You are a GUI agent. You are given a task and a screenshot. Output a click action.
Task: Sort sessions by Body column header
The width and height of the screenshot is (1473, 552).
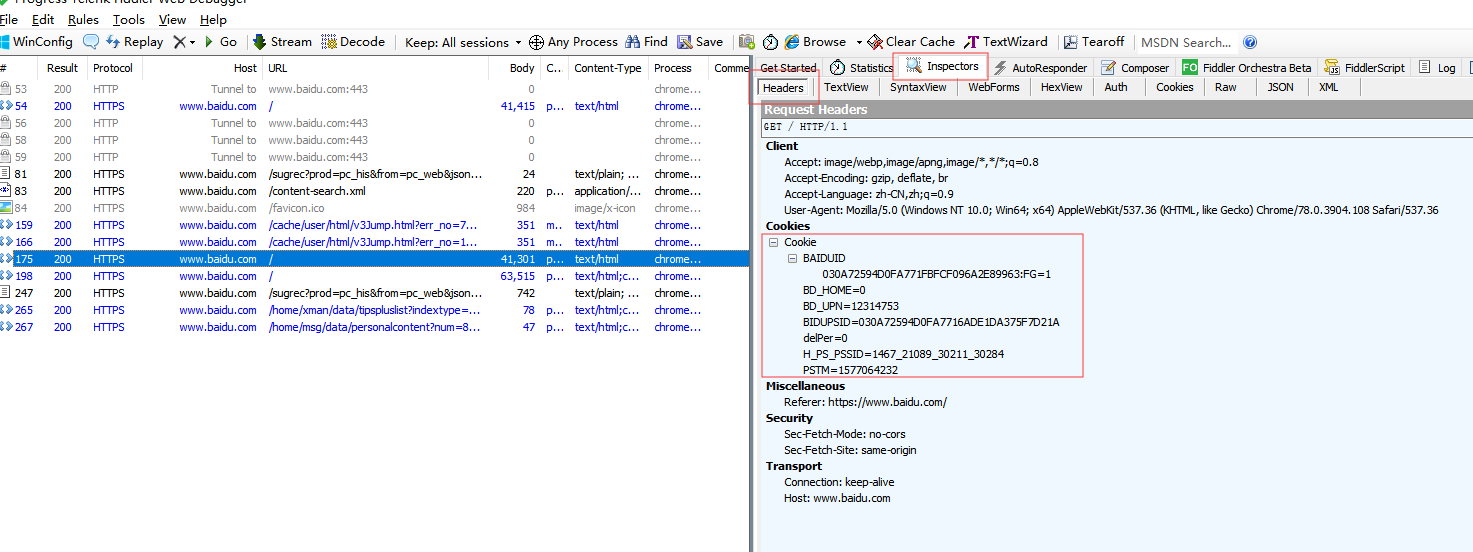coord(514,68)
